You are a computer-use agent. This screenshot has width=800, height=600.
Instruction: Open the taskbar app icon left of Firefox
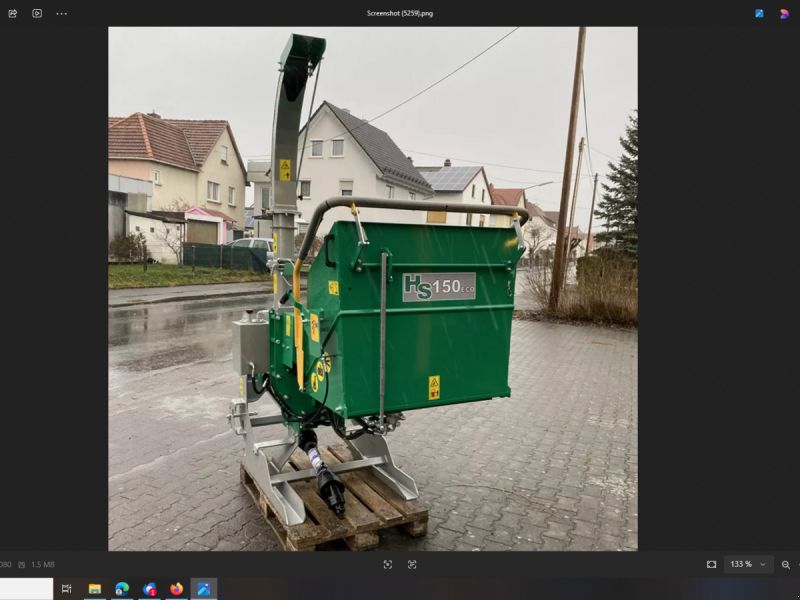(150, 589)
